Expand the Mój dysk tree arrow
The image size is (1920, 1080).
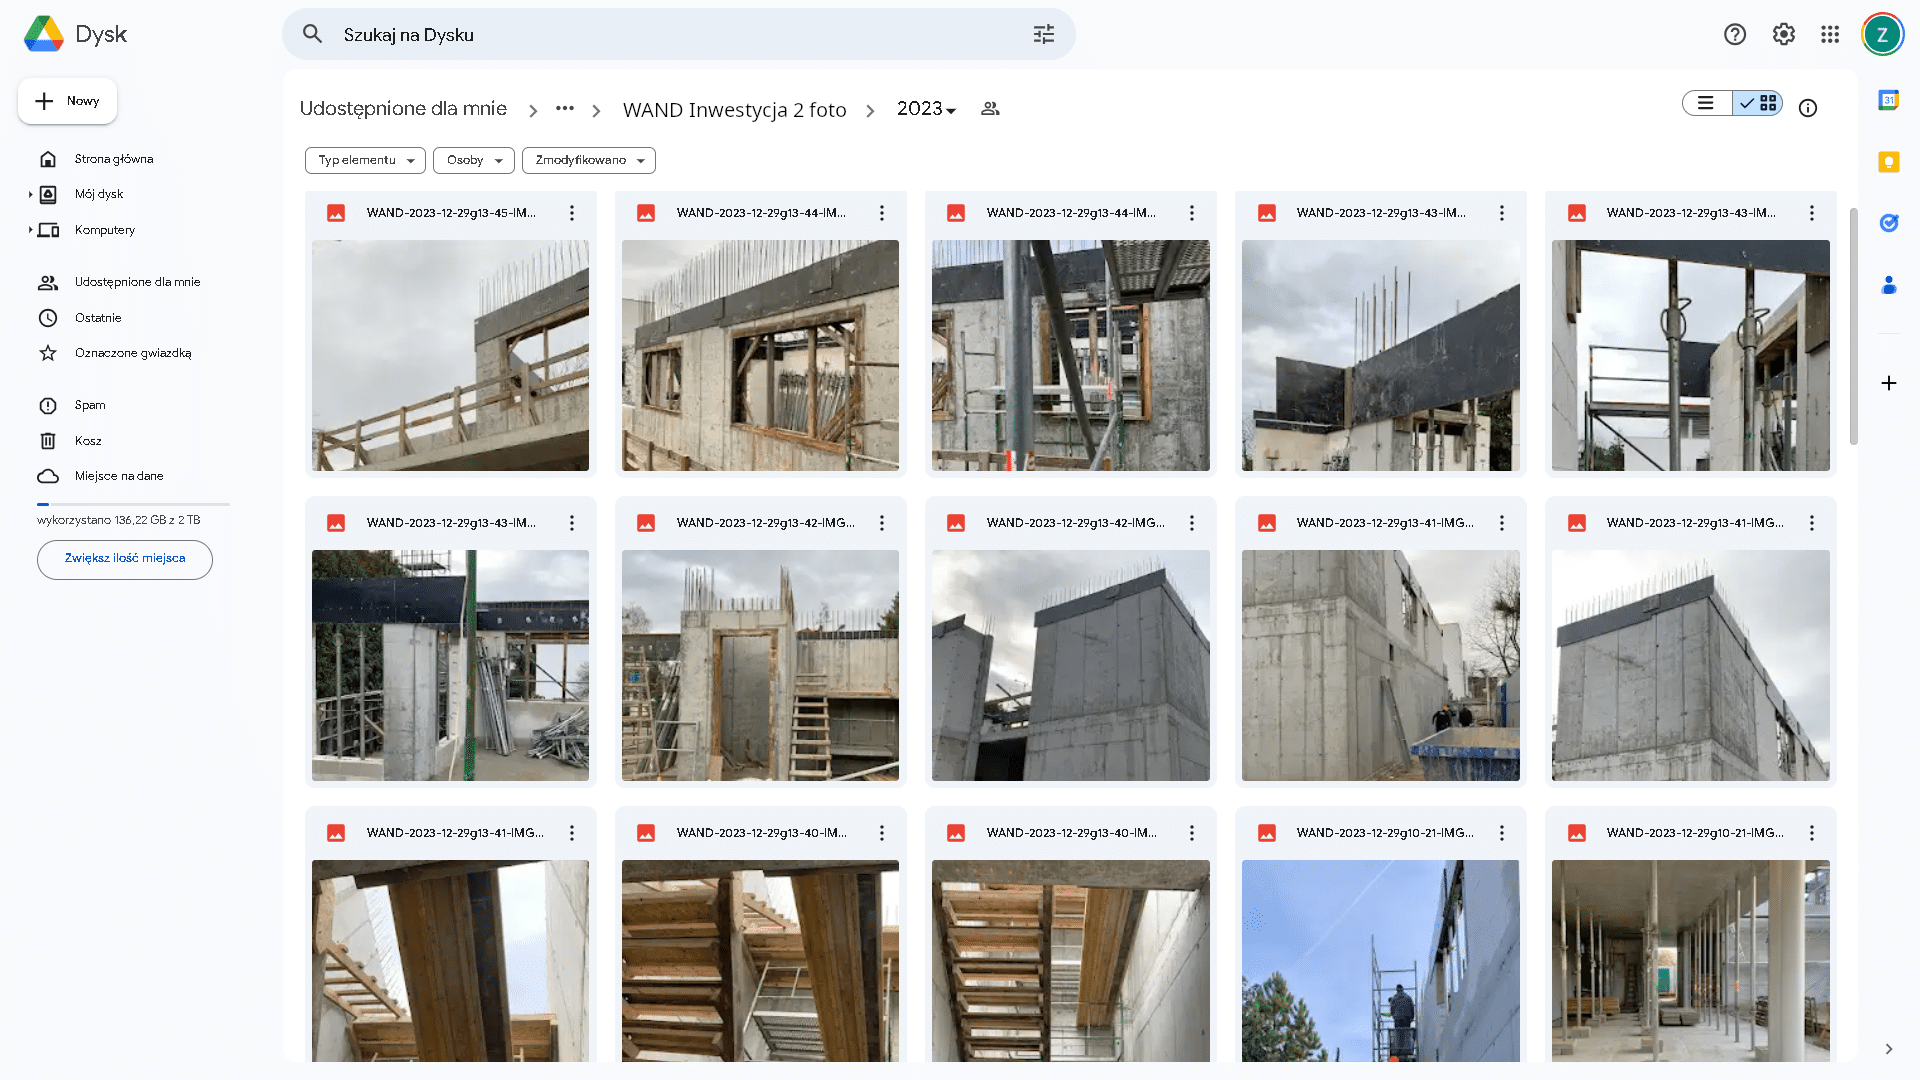(30, 194)
